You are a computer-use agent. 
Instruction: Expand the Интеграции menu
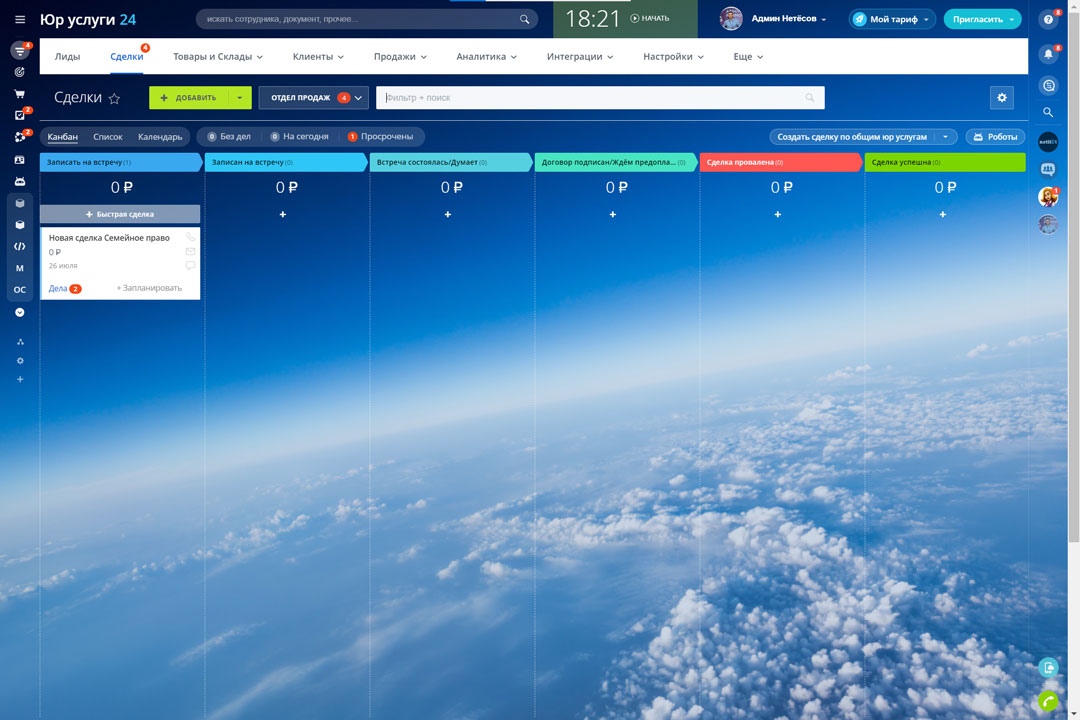[580, 56]
